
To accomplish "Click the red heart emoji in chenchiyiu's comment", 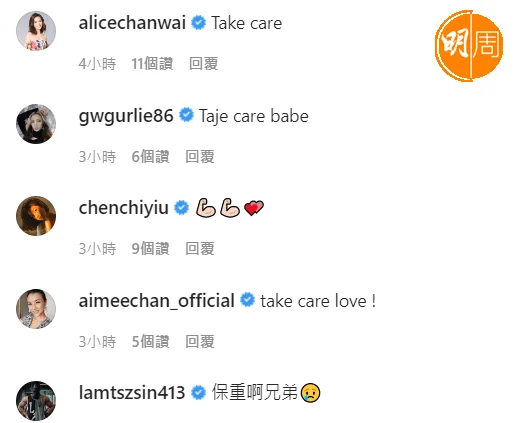I will click(x=254, y=208).
